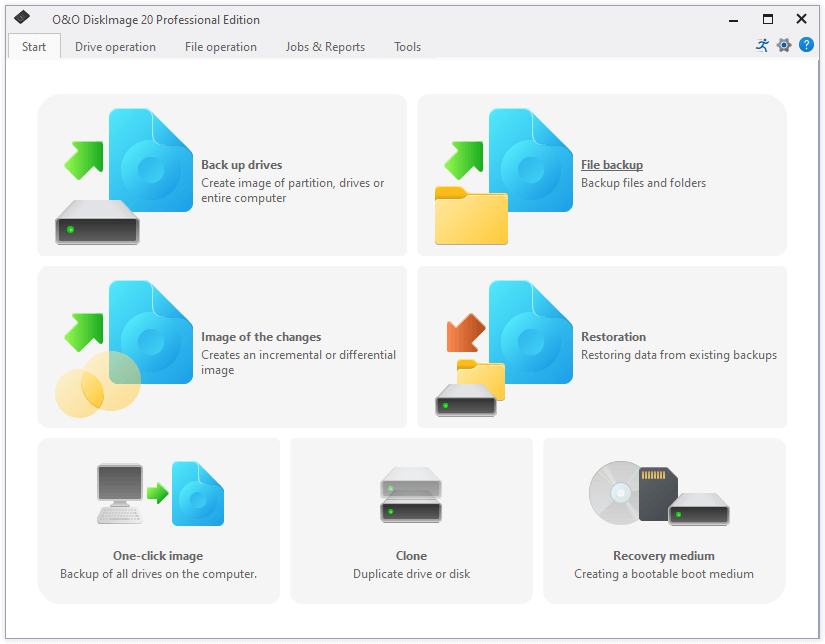825x644 pixels.
Task: Open the Recovery medium label
Action: click(664, 556)
